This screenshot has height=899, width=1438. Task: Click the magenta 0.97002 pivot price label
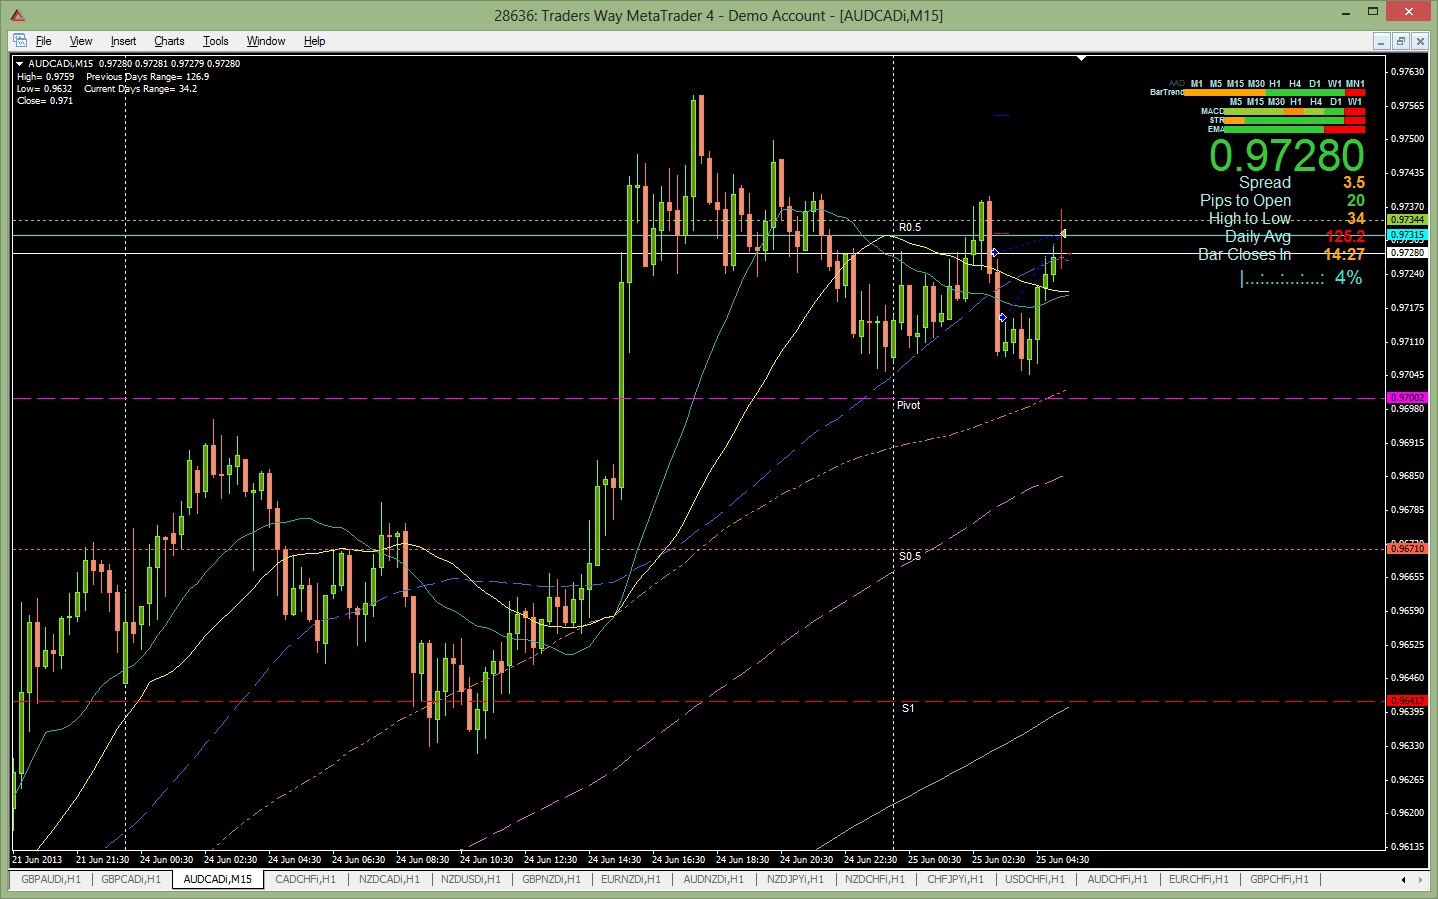(1407, 398)
